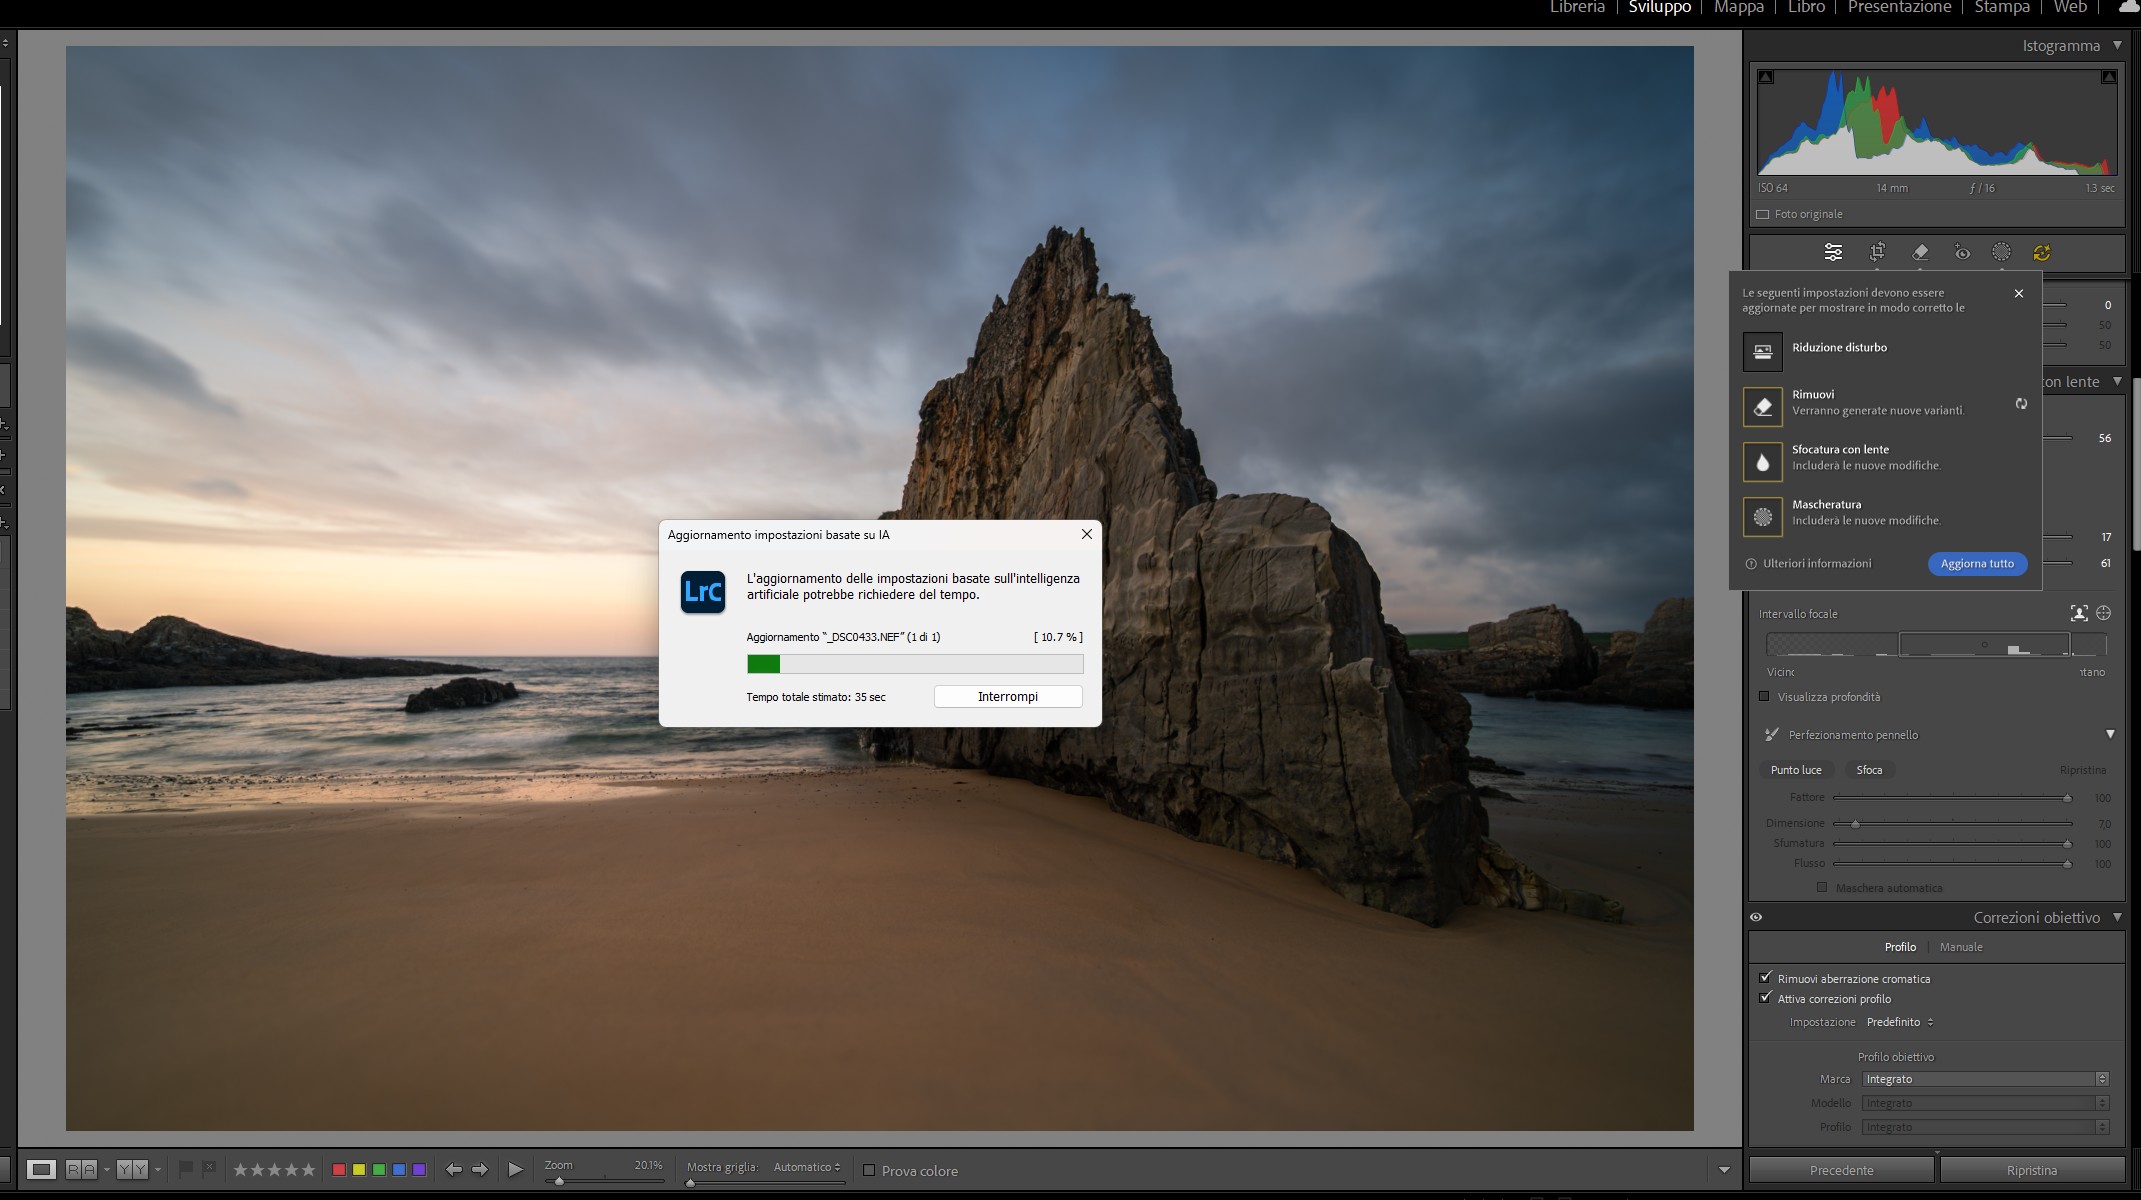
Task: Open the Marca Integrato dropdown
Action: 1985,1079
